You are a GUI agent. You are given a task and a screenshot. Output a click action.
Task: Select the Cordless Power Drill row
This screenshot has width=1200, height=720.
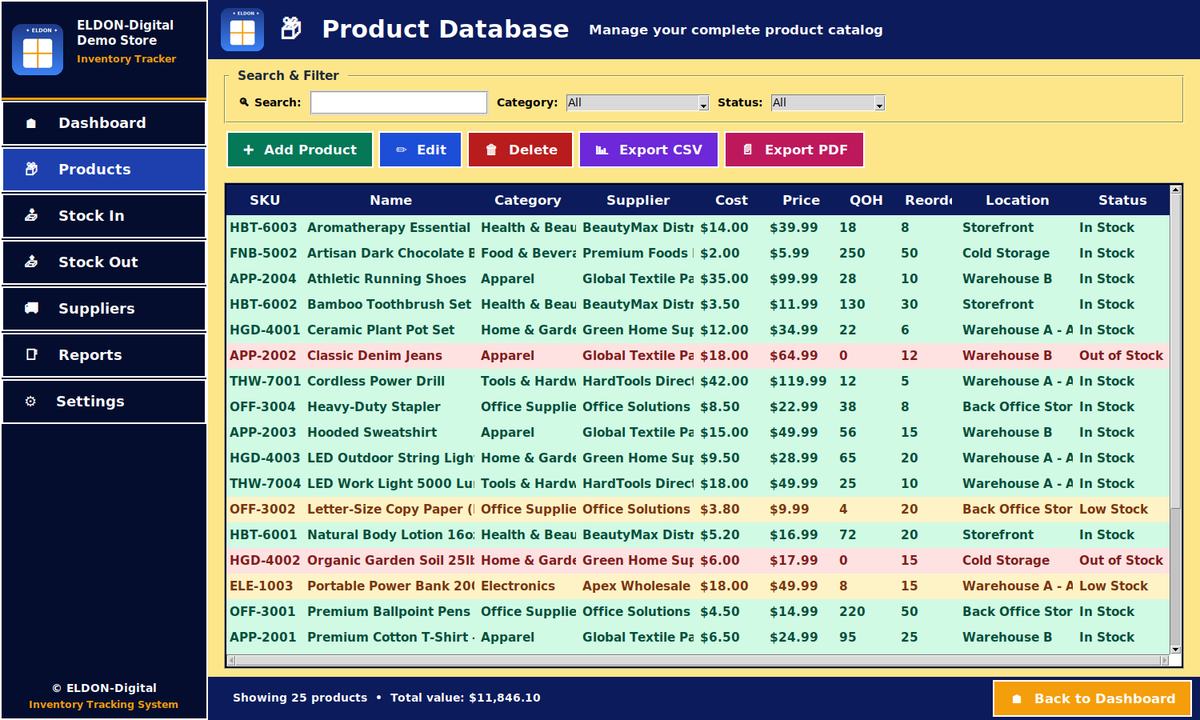(698, 381)
